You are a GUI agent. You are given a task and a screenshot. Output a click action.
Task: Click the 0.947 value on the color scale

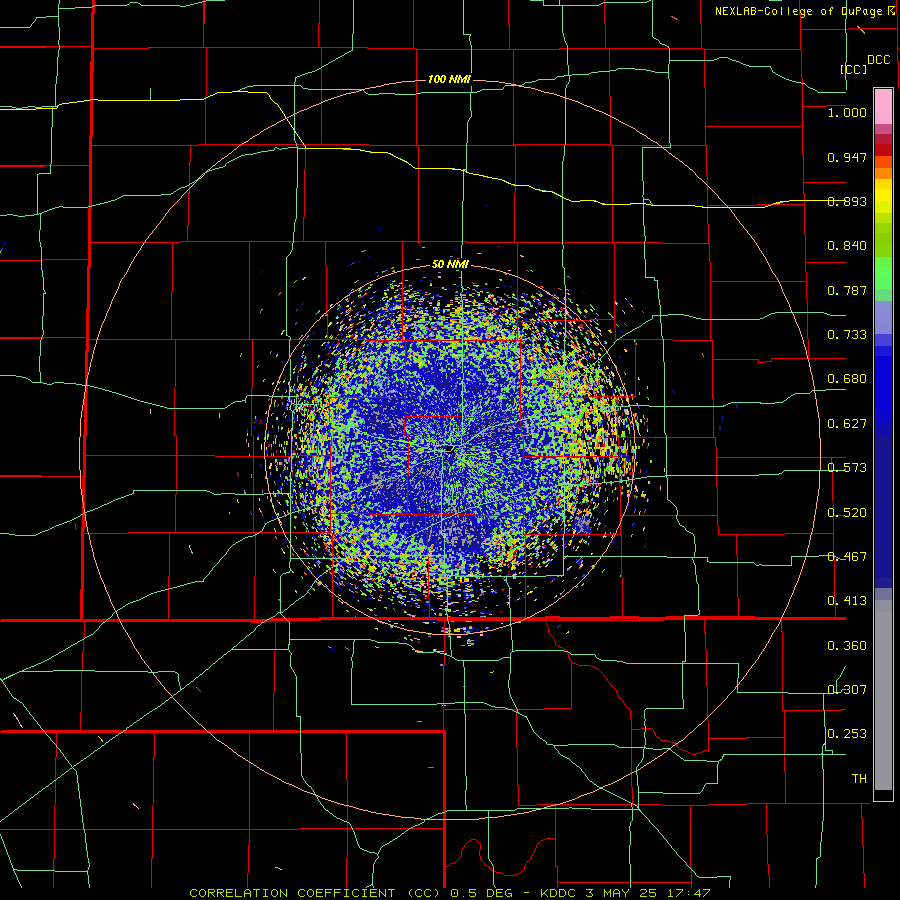tap(847, 157)
